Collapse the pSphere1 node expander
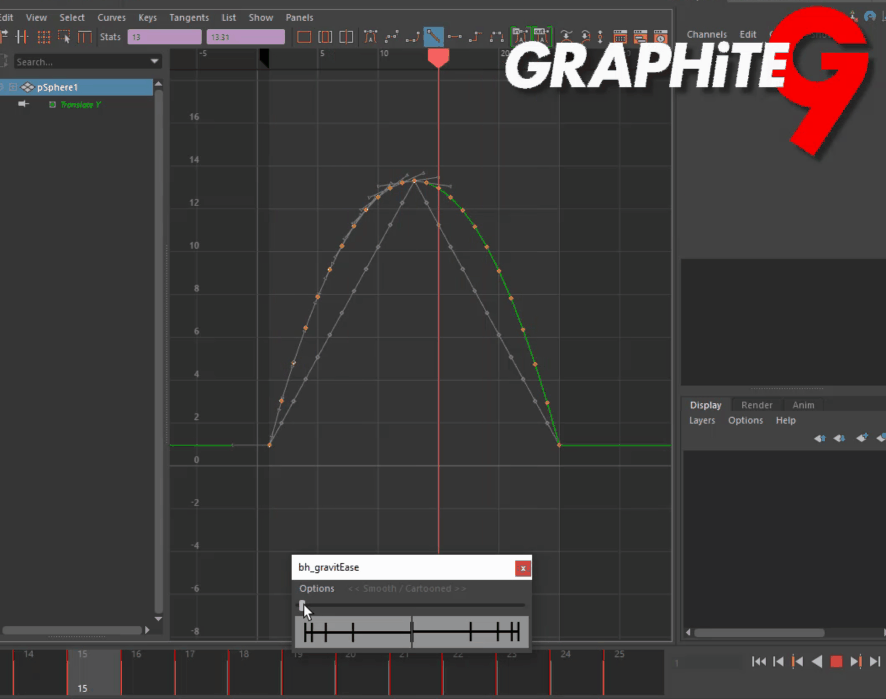Screen dimensions: 886x699 coord(13,87)
